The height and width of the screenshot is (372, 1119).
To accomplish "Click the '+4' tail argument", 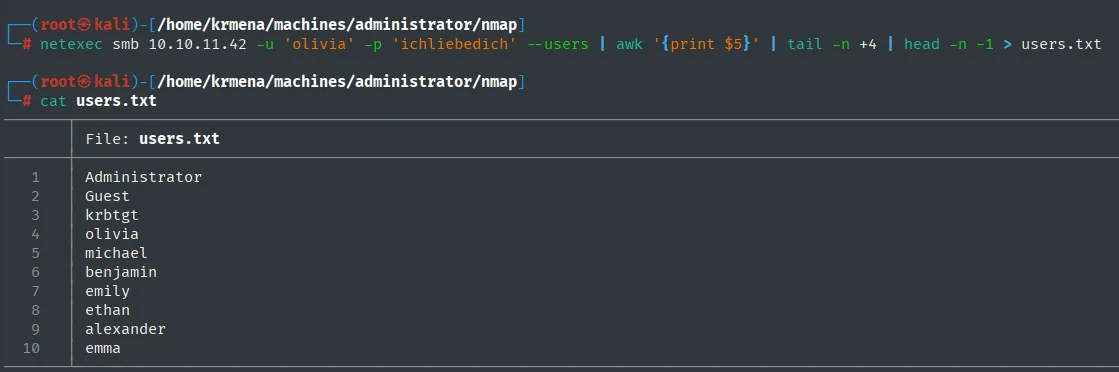I will click(x=868, y=44).
